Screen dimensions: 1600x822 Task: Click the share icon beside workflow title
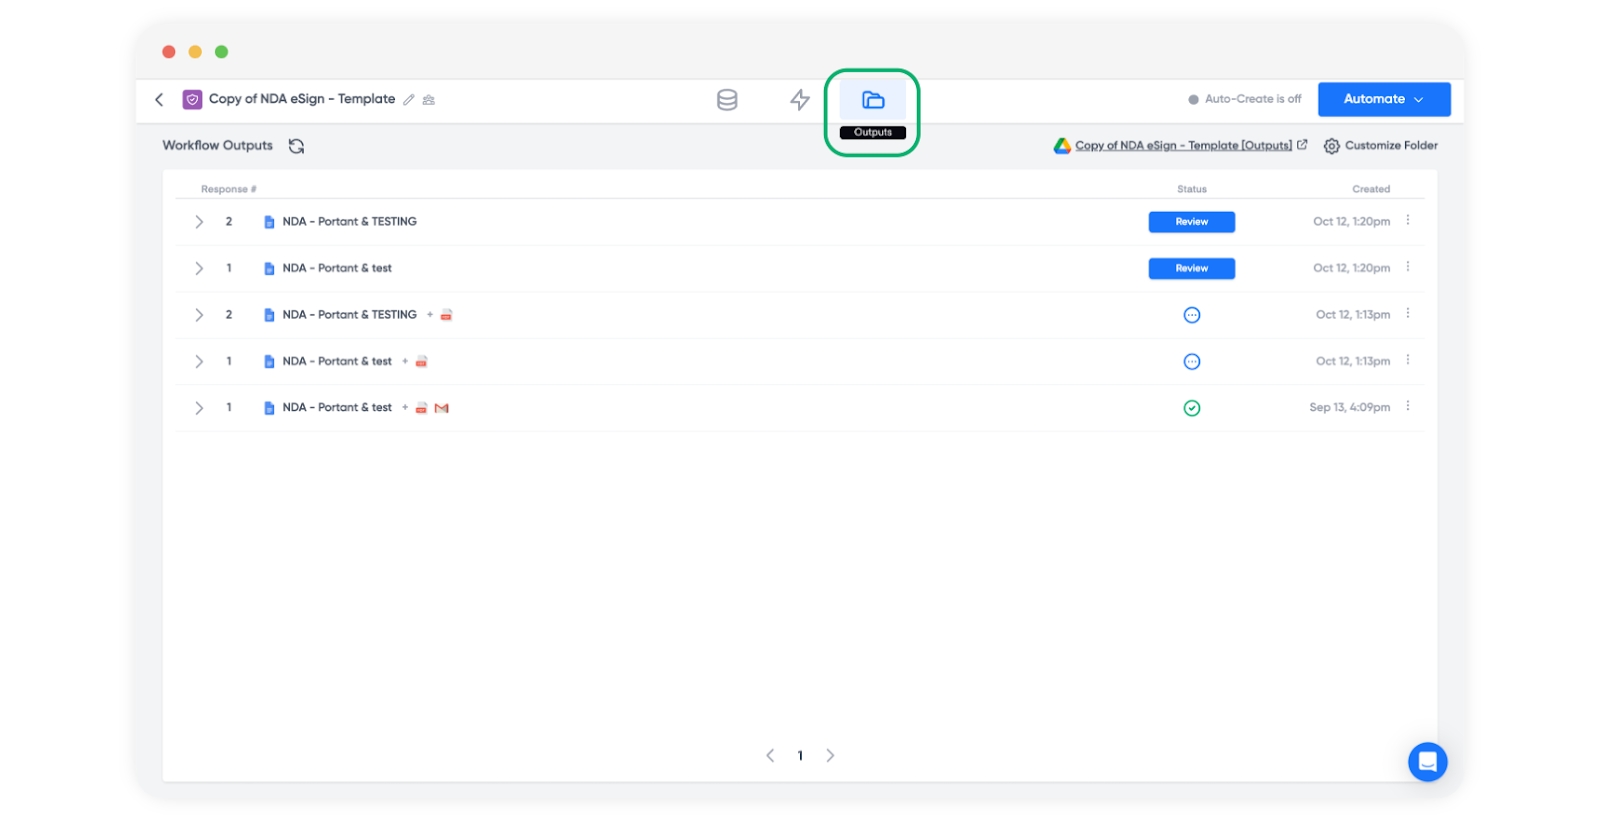[x=429, y=100]
